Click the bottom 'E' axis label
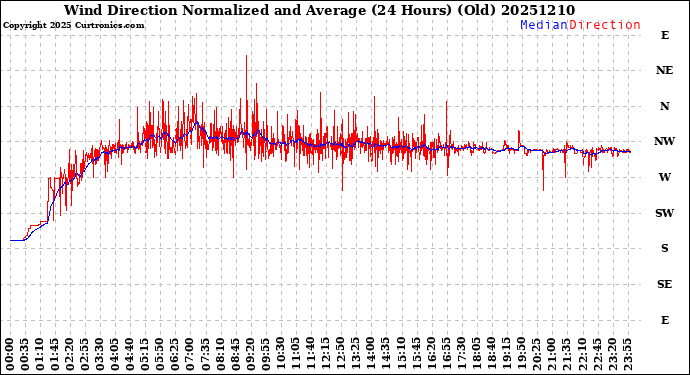Viewport: 690px width, 375px height. click(x=665, y=320)
